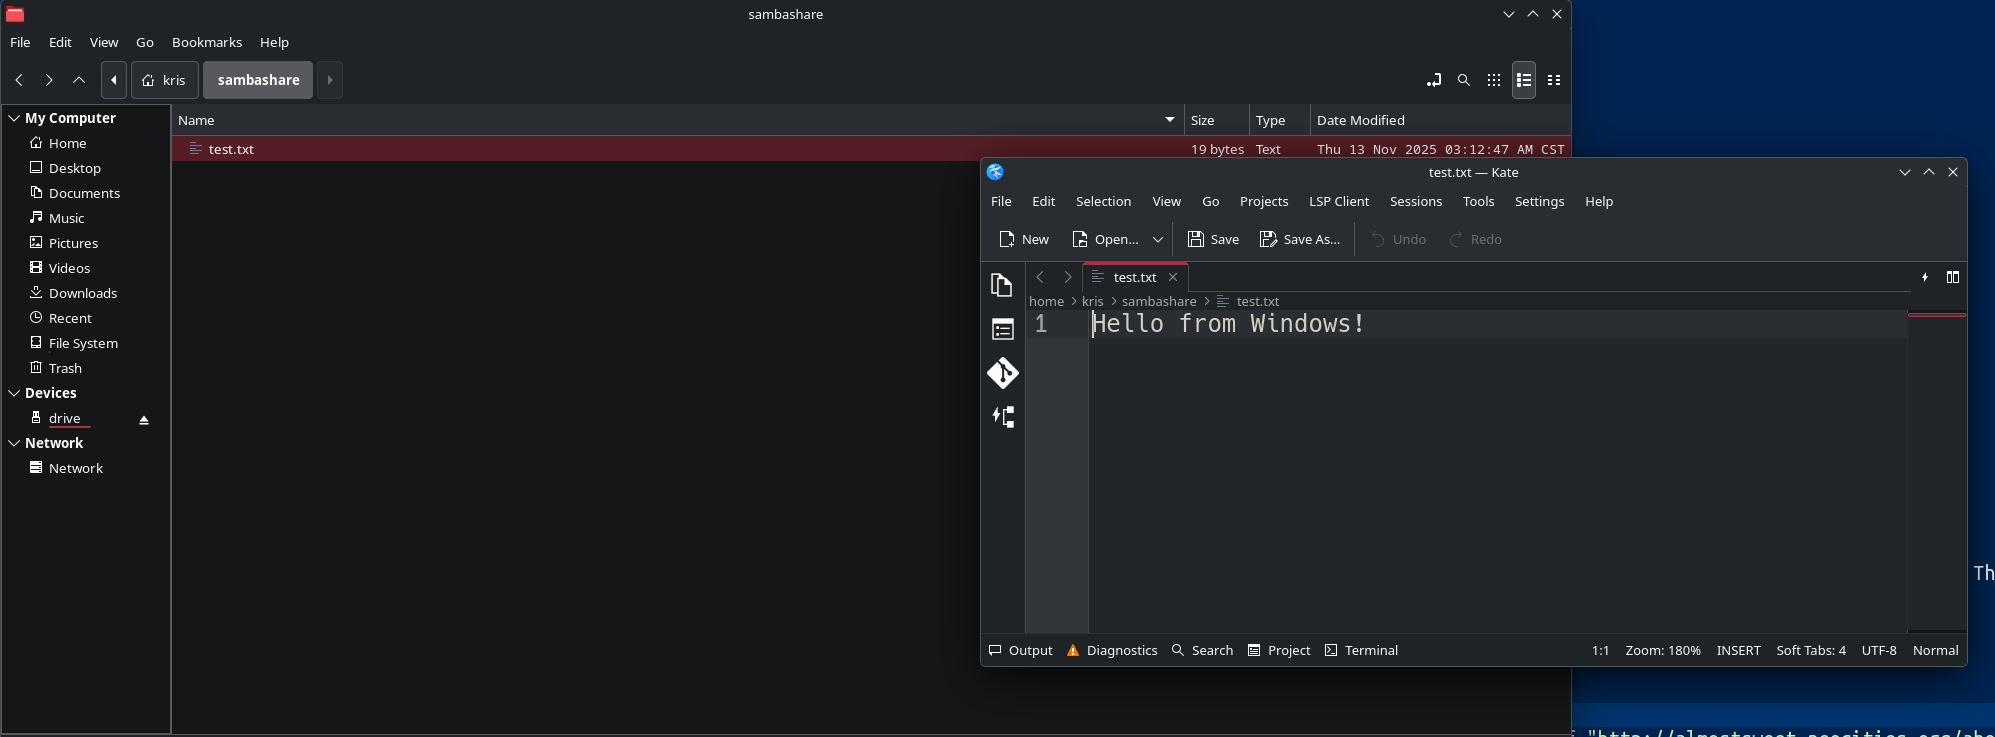
Task: Open the Sessions menu in Kate
Action: click(1415, 201)
